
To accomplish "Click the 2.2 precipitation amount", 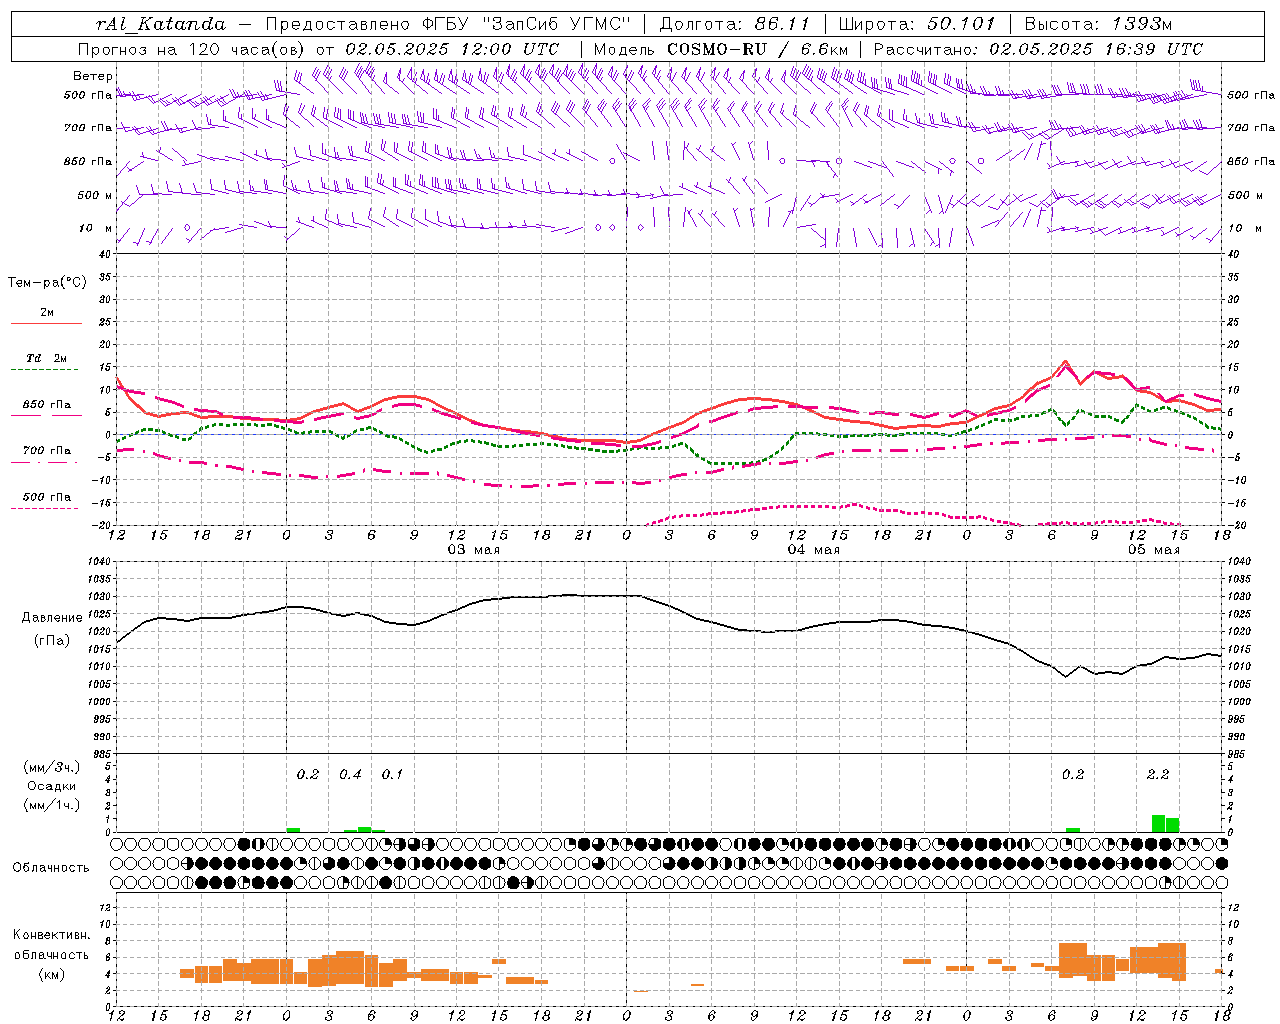I will (1158, 775).
